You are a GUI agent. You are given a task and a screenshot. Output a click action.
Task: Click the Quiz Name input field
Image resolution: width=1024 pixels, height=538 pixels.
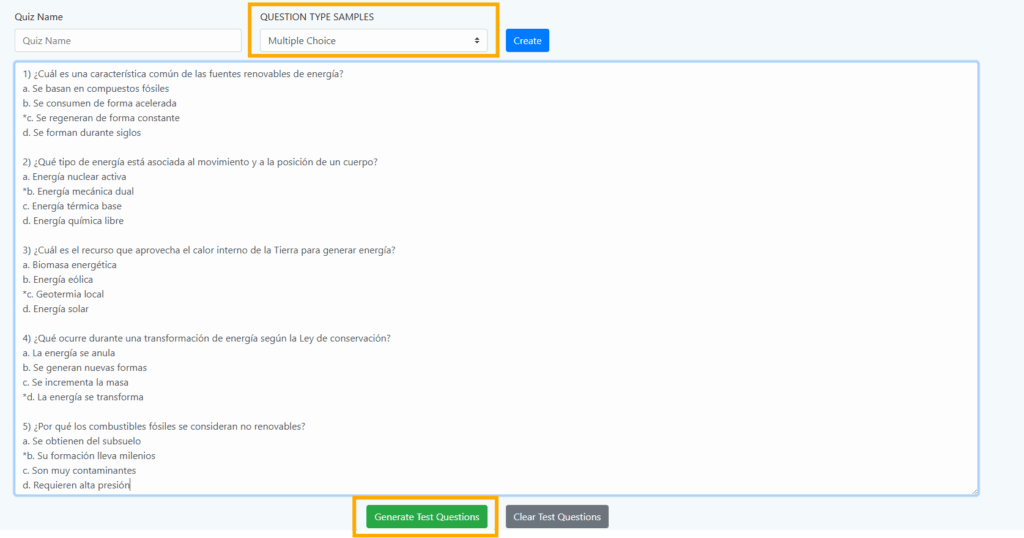[128, 41]
